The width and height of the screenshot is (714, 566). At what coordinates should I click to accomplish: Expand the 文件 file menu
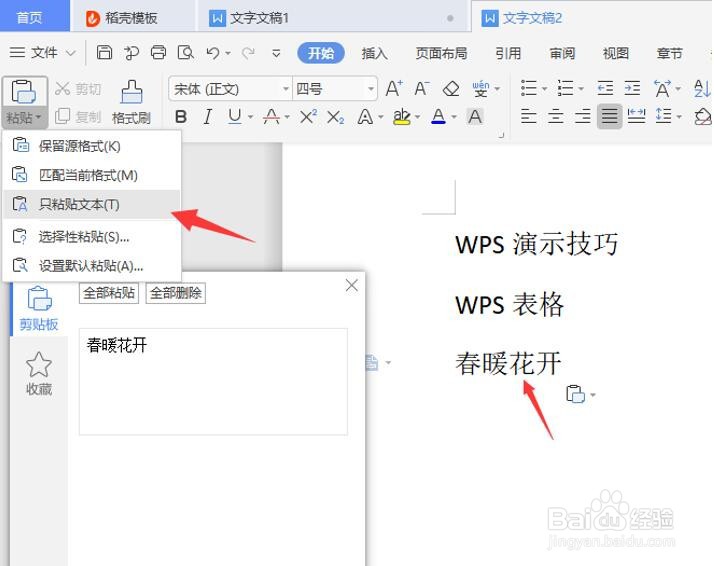click(x=42, y=53)
